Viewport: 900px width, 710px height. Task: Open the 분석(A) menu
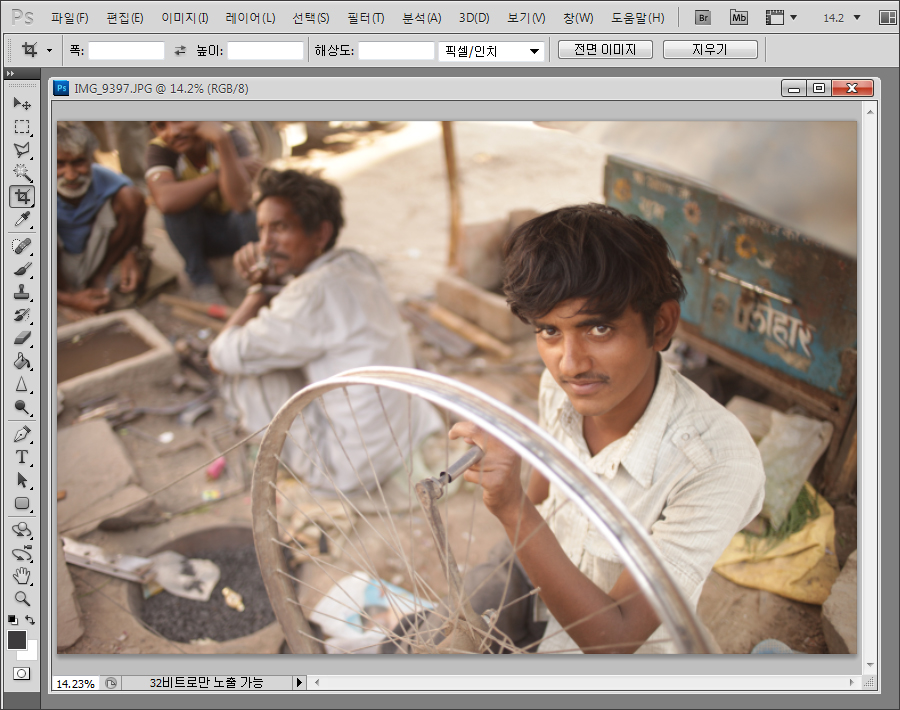pos(421,18)
